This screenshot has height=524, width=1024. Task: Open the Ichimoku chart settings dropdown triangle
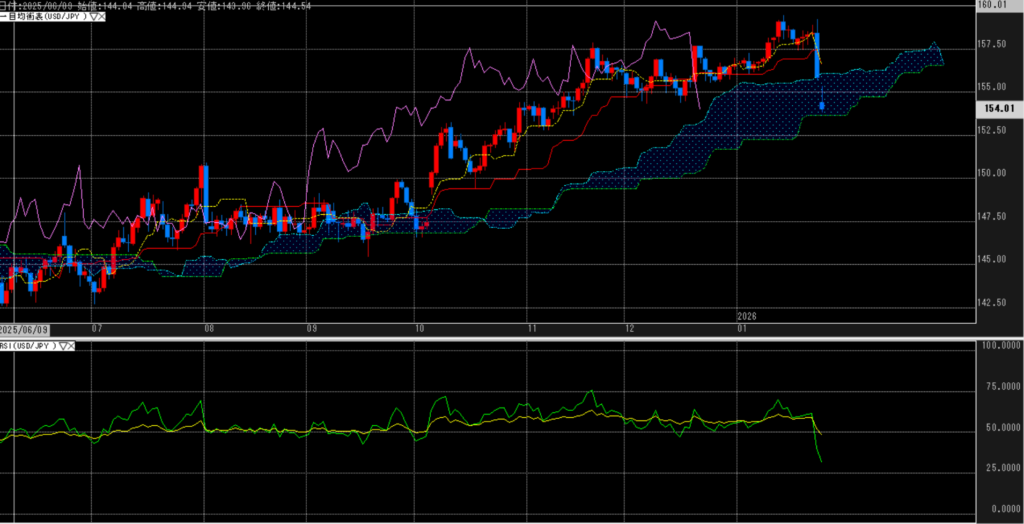[x=93, y=17]
